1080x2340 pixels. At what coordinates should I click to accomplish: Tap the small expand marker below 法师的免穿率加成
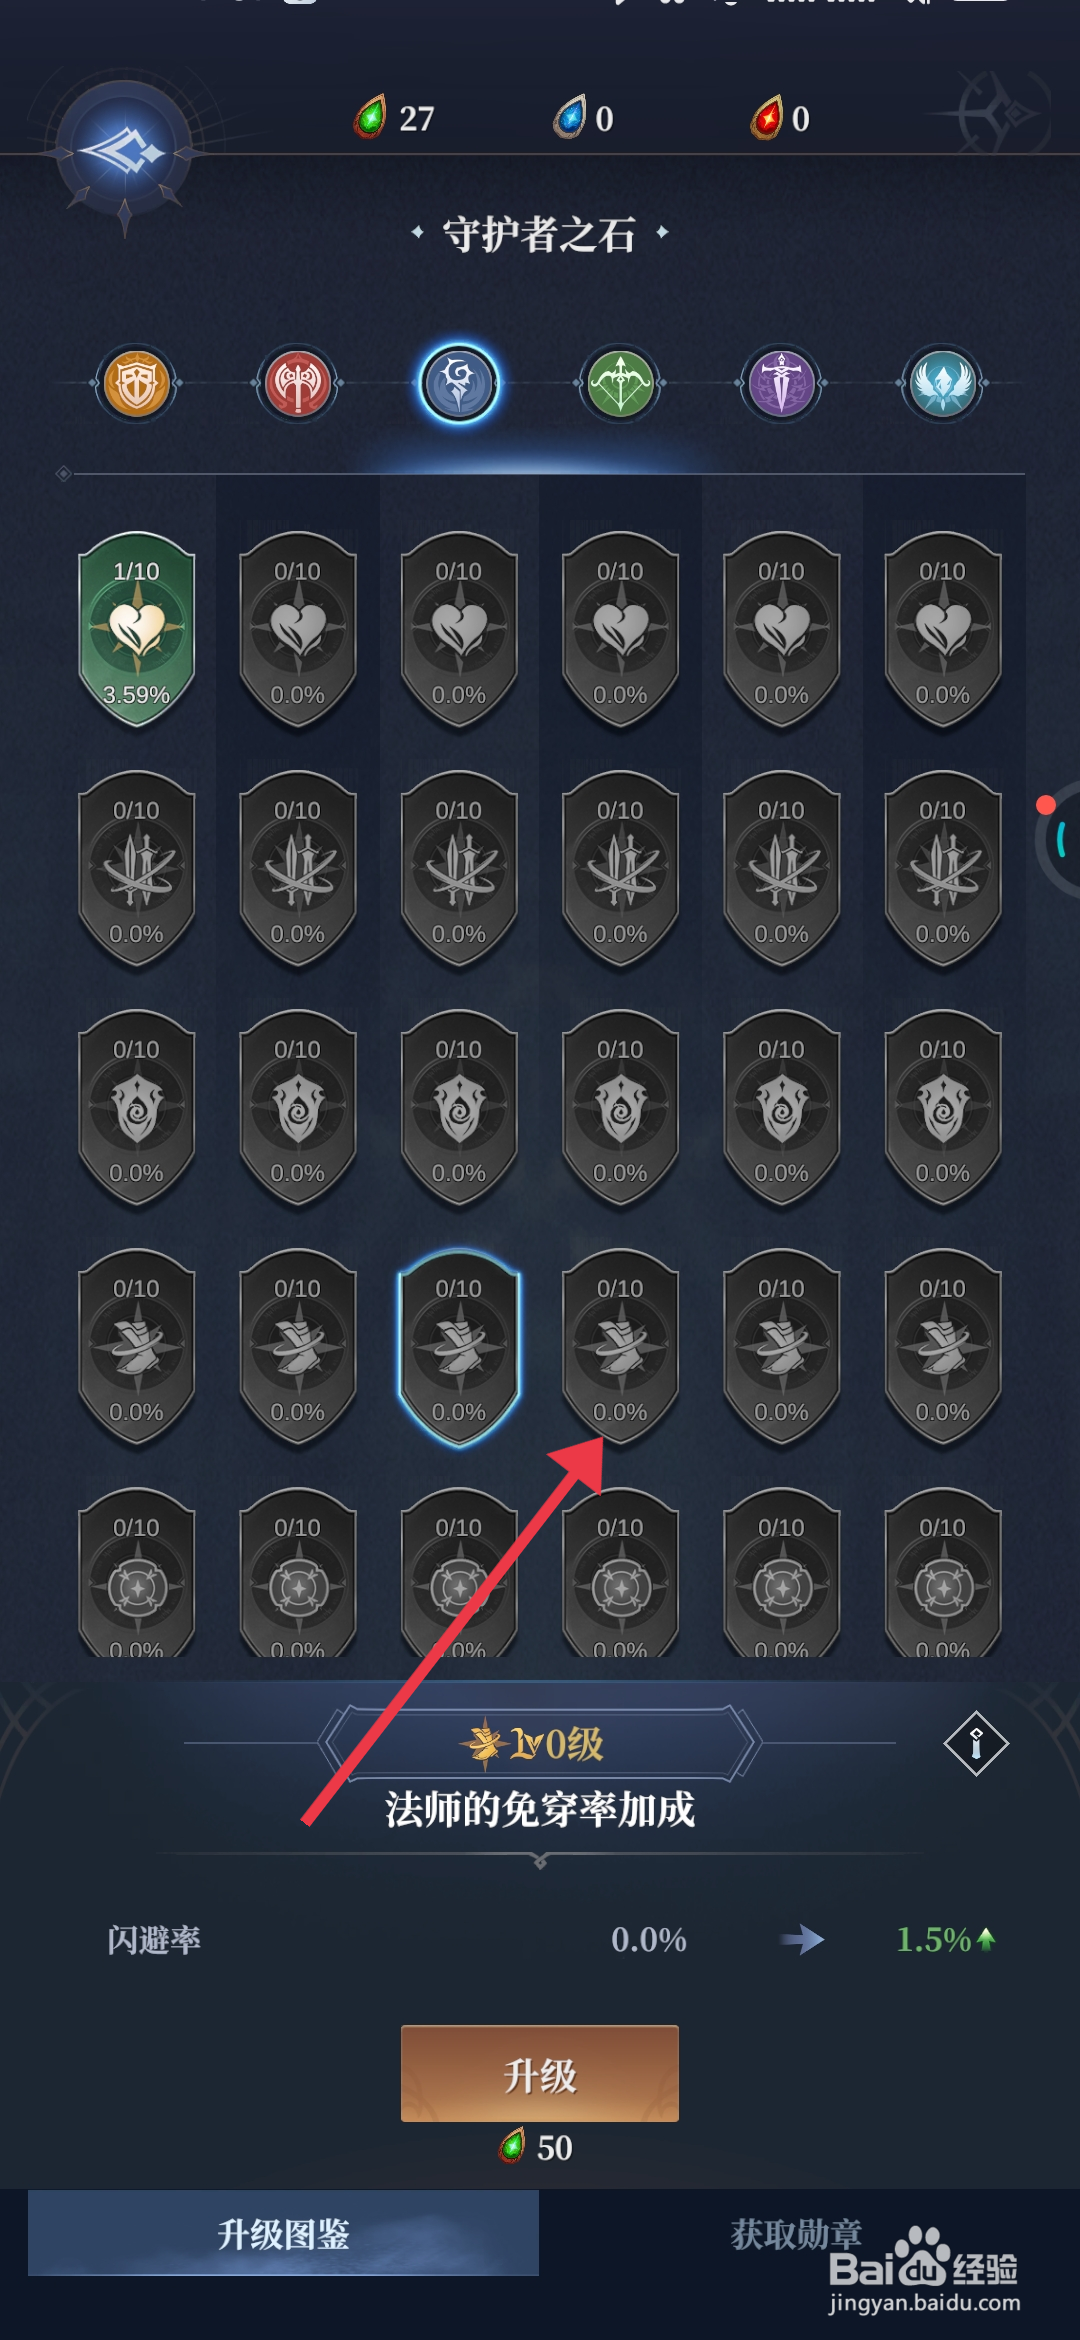[x=540, y=1862]
